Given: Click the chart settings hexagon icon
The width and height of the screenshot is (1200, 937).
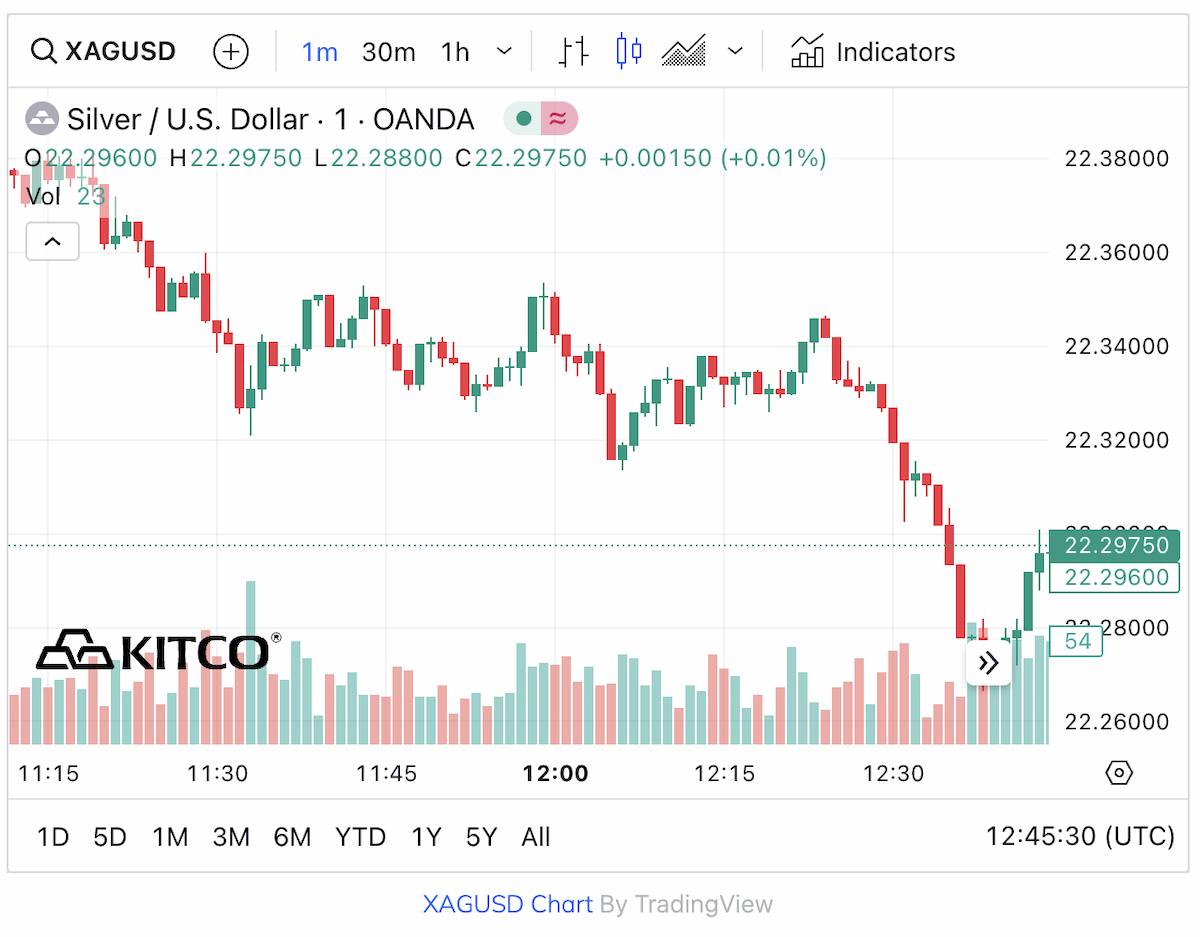Looking at the screenshot, I should click(1119, 773).
